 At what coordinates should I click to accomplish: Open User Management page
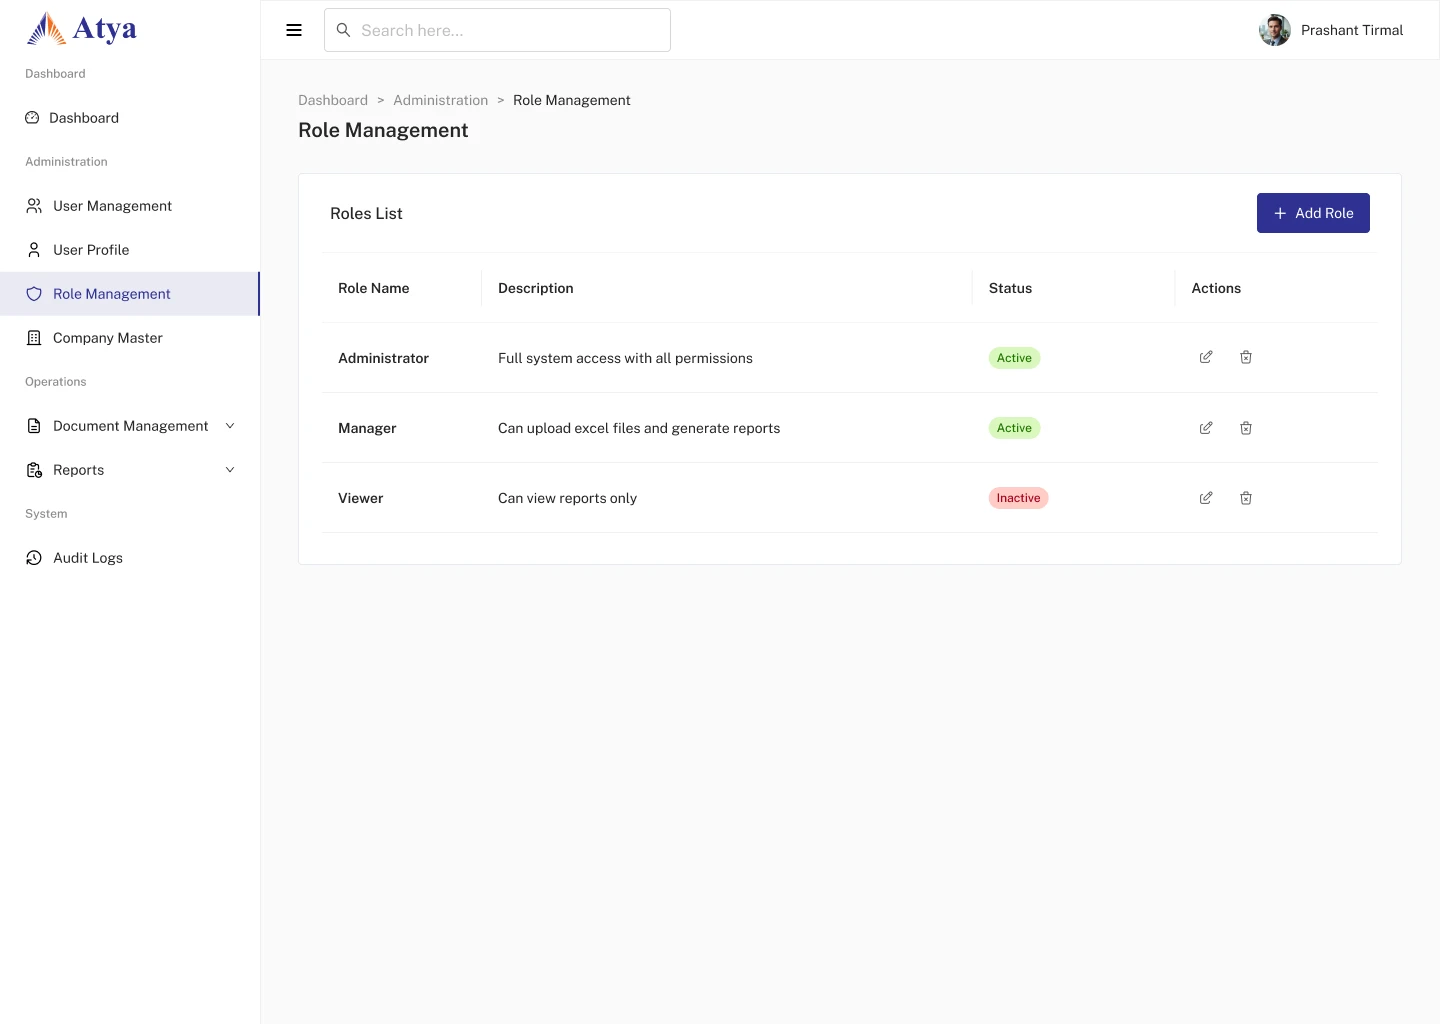tap(130, 206)
